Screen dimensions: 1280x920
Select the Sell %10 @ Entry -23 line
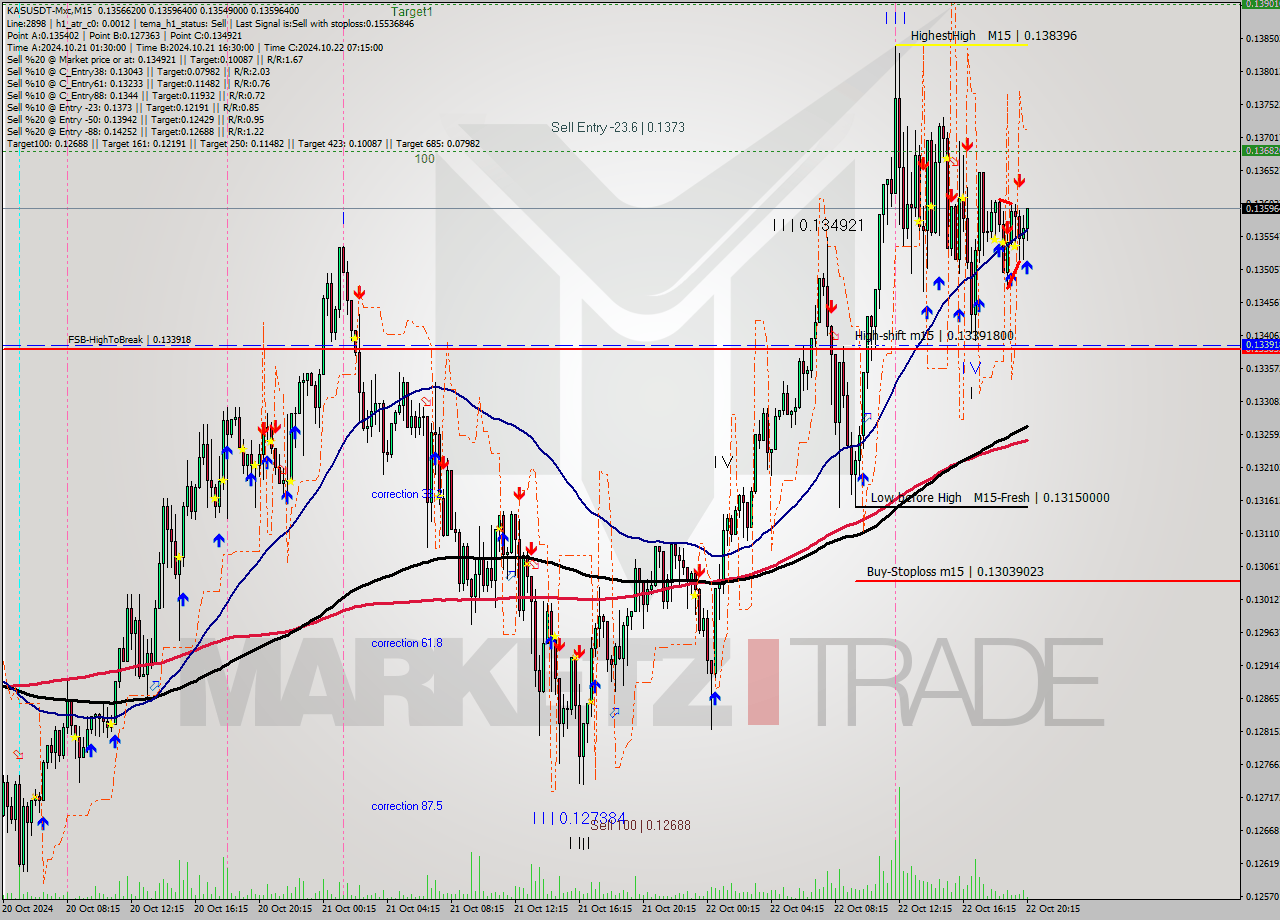[132, 107]
